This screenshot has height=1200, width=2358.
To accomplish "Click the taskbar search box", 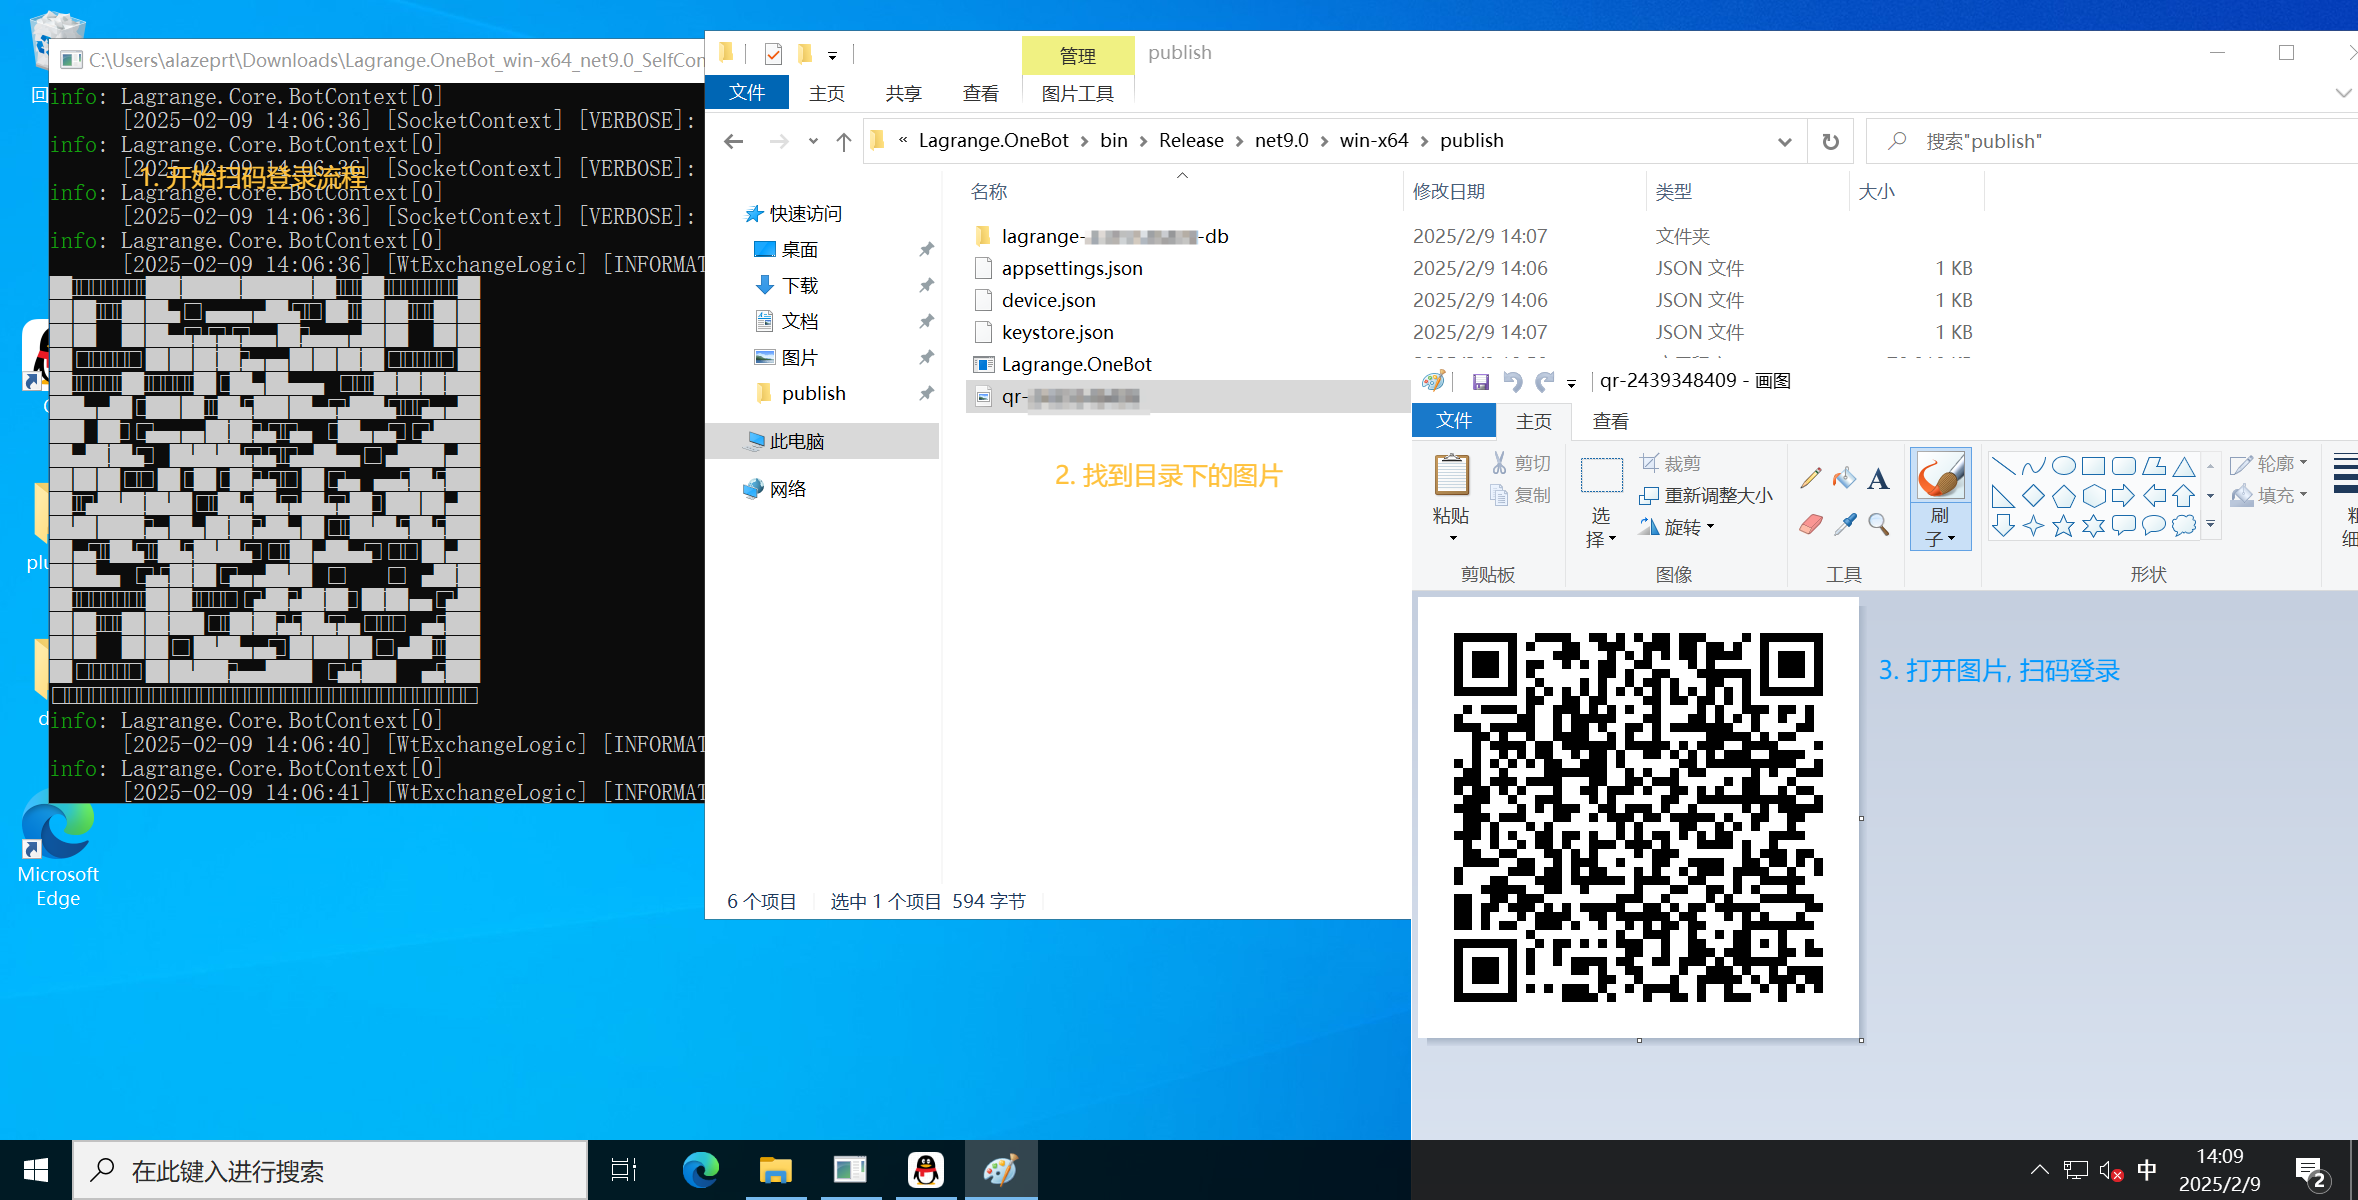I will [x=330, y=1170].
